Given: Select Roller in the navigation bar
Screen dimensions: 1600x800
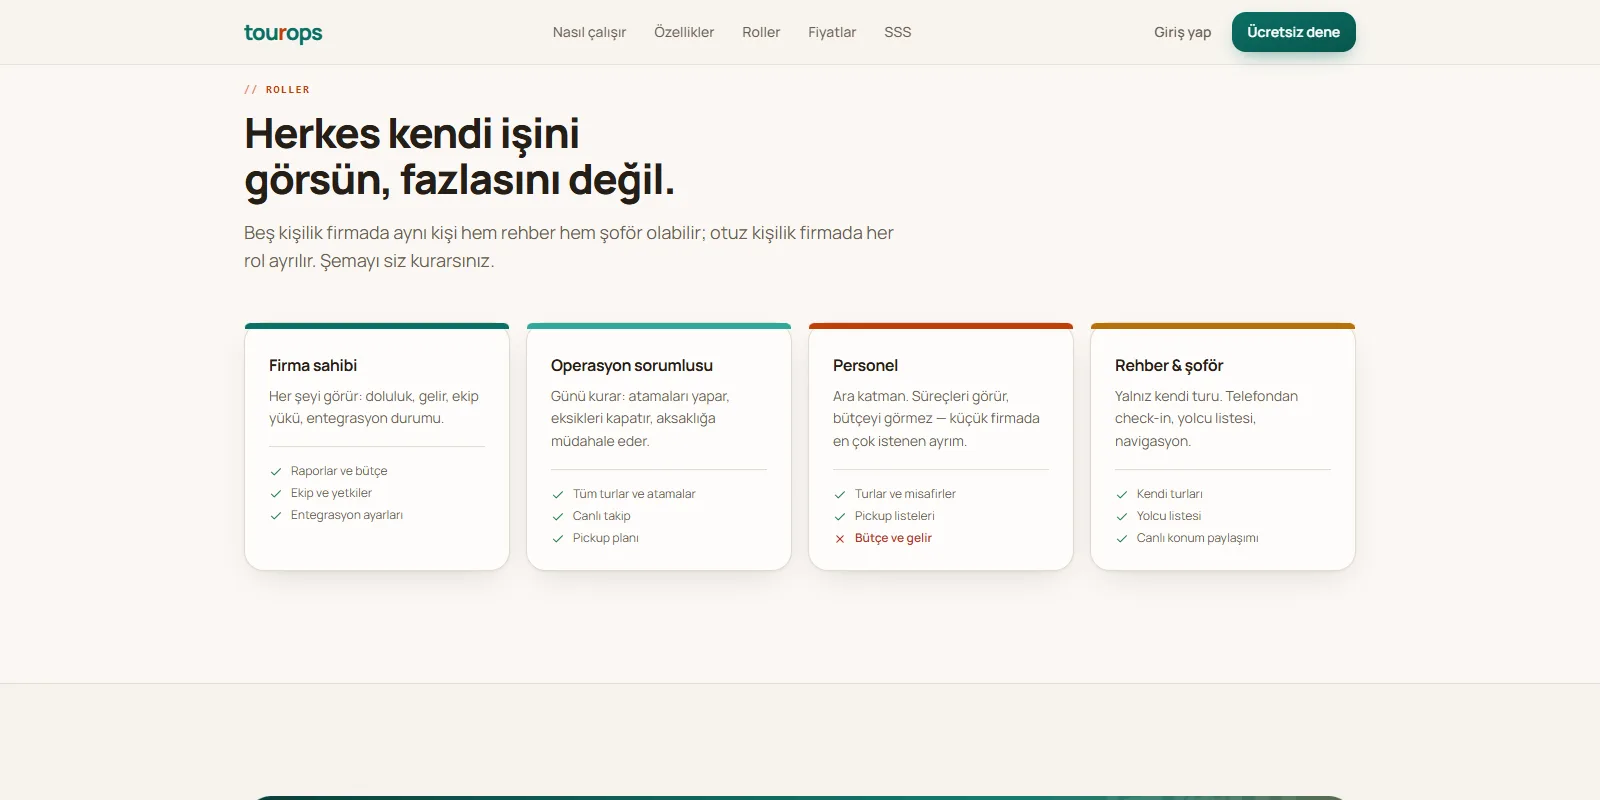Looking at the screenshot, I should (x=761, y=32).
